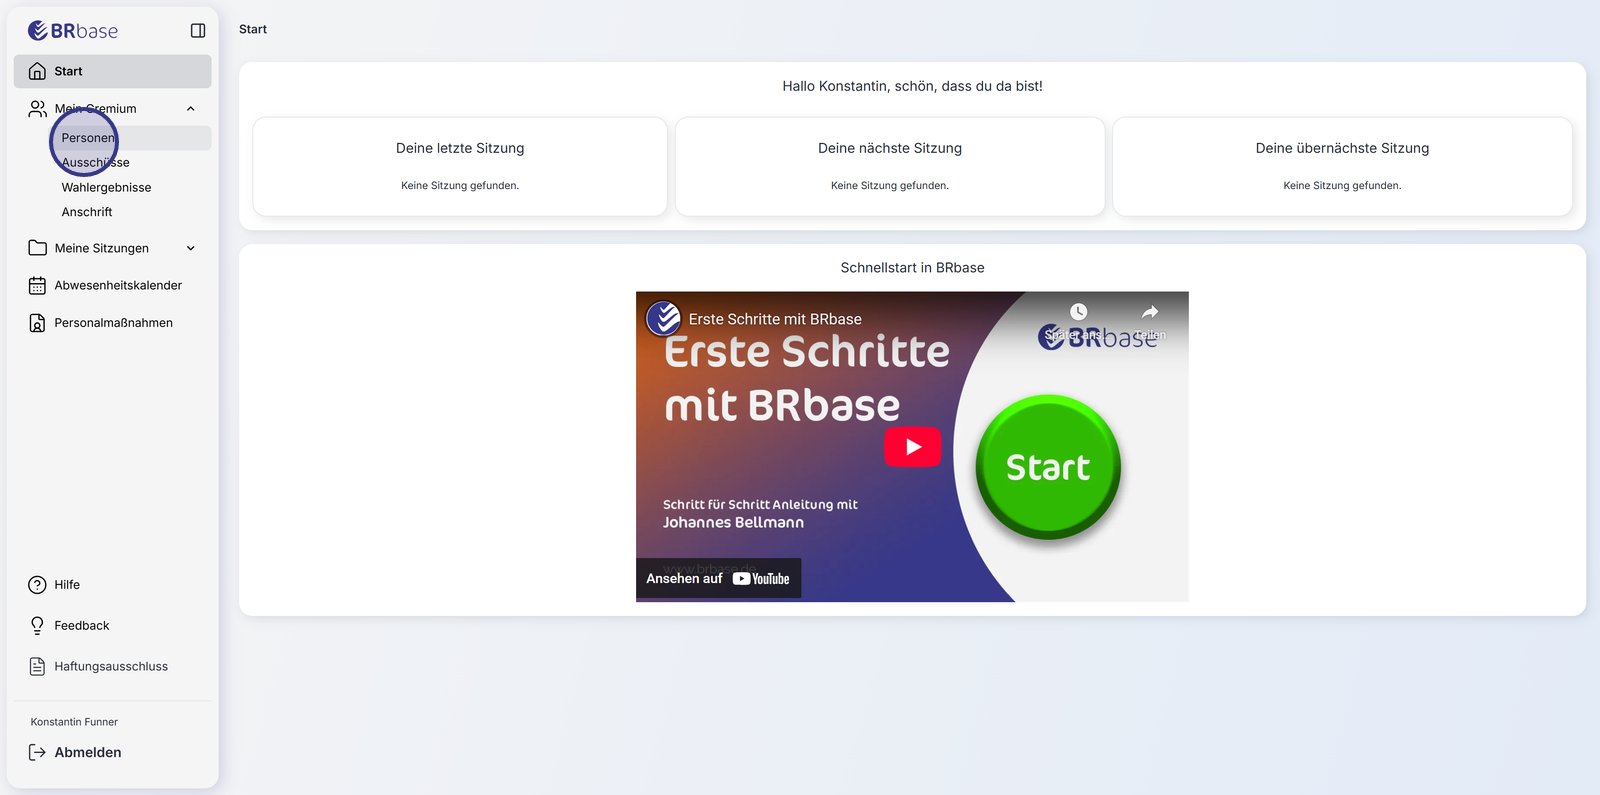The image size is (1600, 795).
Task: Open the Ausschüsse submenu entry
Action: pyautogui.click(x=95, y=162)
